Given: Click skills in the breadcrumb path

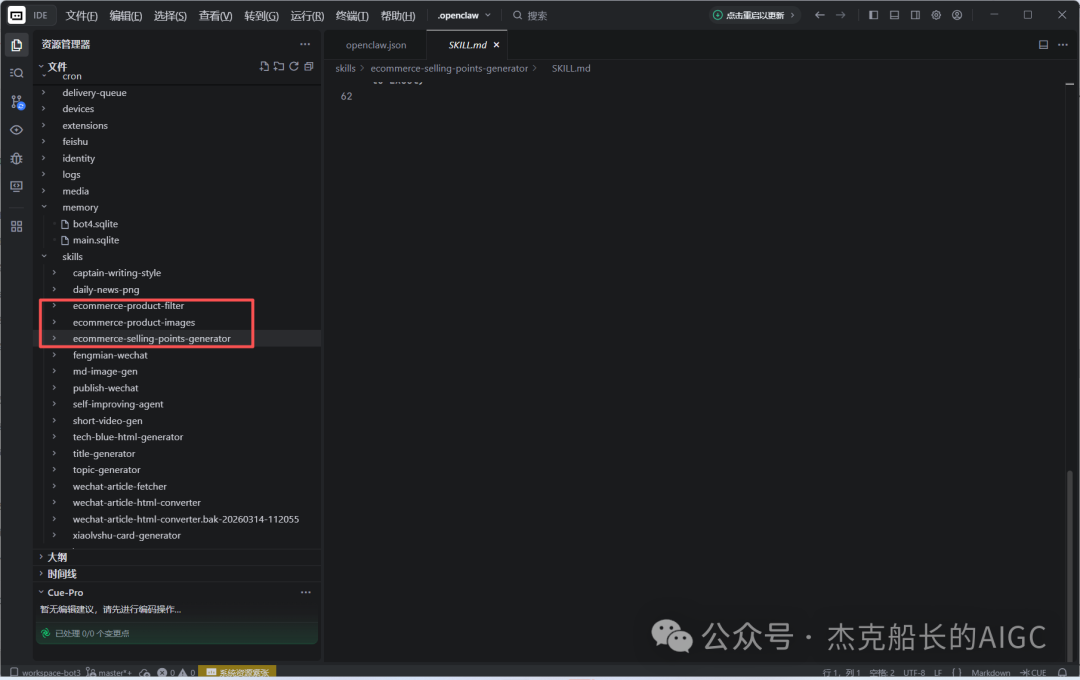Looking at the screenshot, I should [x=345, y=68].
